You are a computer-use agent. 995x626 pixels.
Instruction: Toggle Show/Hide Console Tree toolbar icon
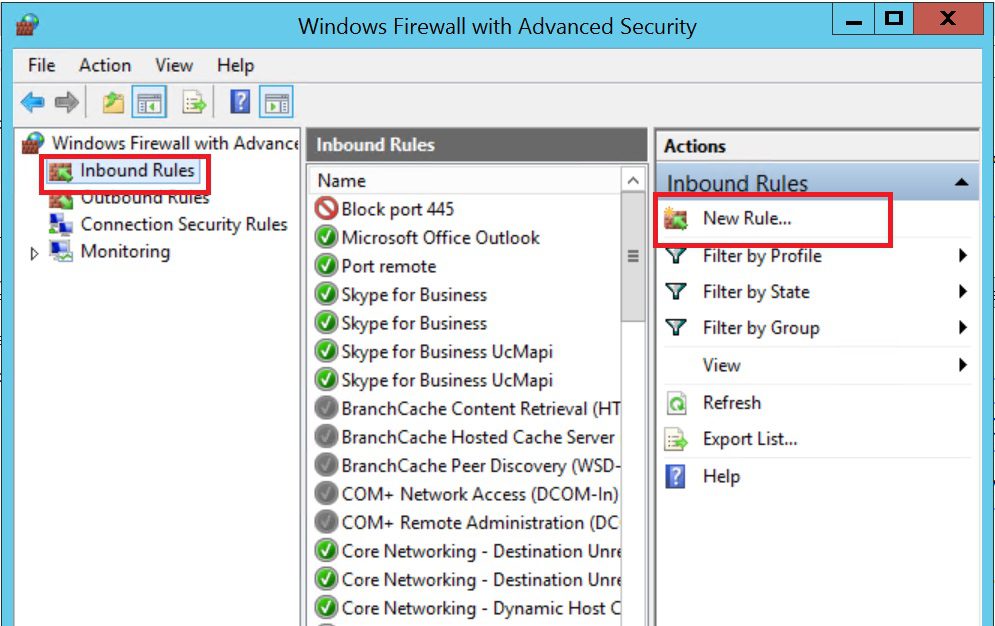pos(149,102)
